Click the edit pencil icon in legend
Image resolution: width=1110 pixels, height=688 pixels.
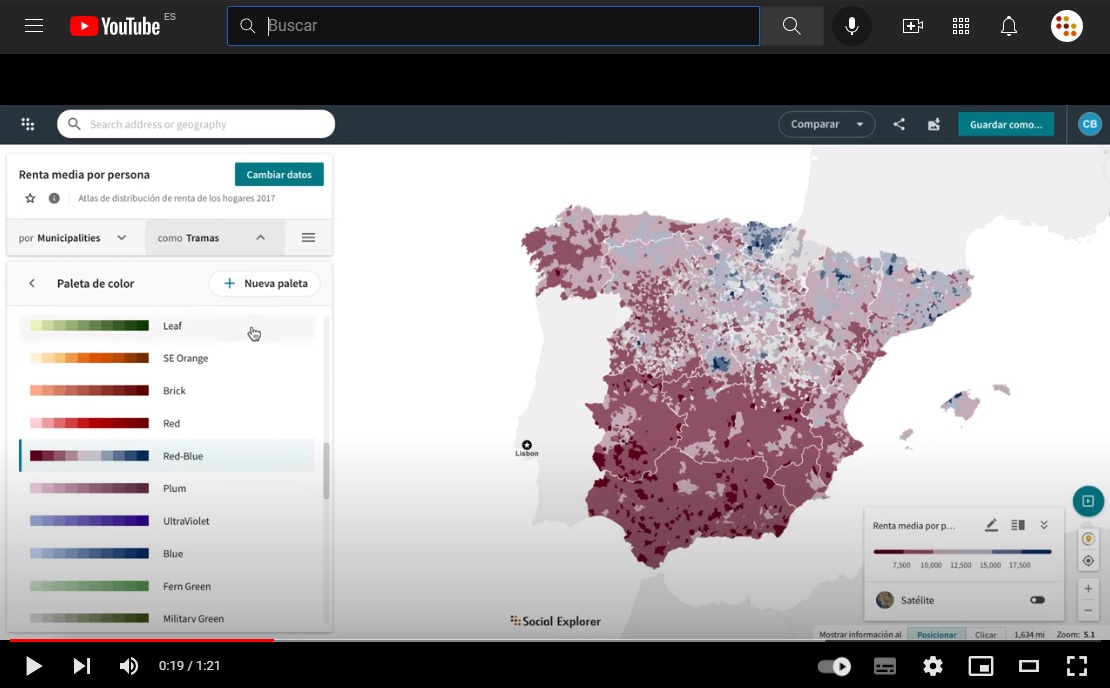pos(991,525)
